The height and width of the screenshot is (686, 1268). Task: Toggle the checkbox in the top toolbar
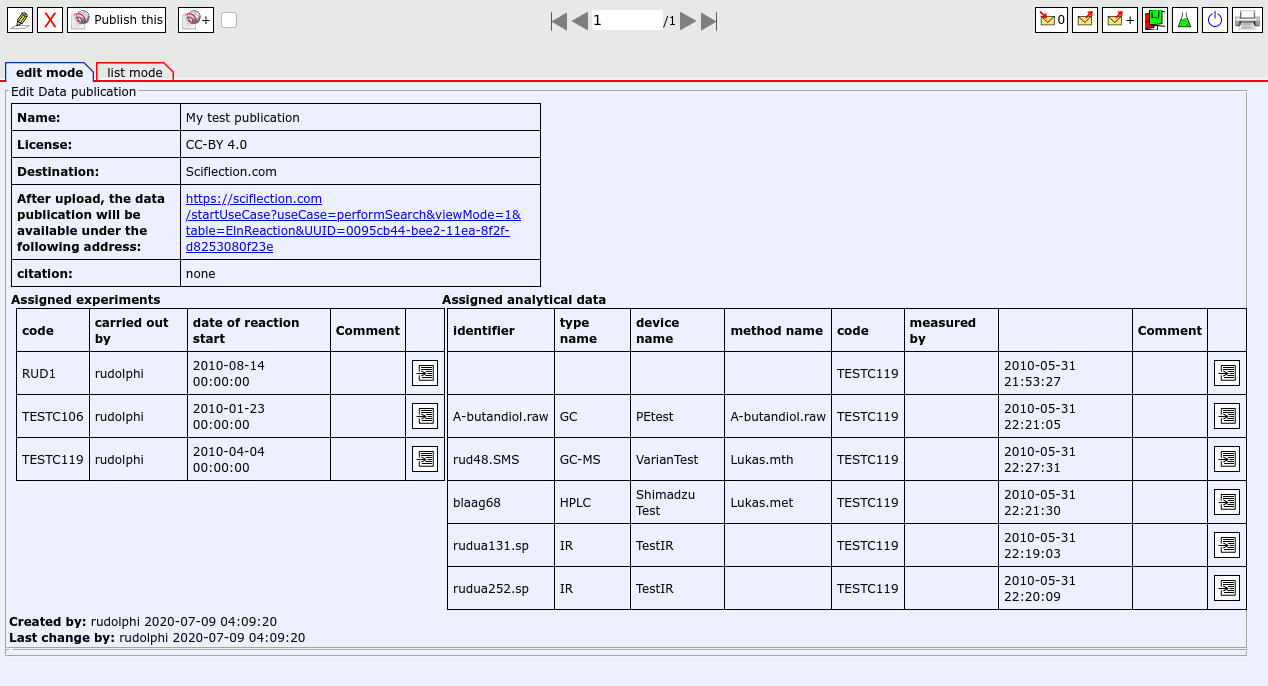tap(229, 20)
